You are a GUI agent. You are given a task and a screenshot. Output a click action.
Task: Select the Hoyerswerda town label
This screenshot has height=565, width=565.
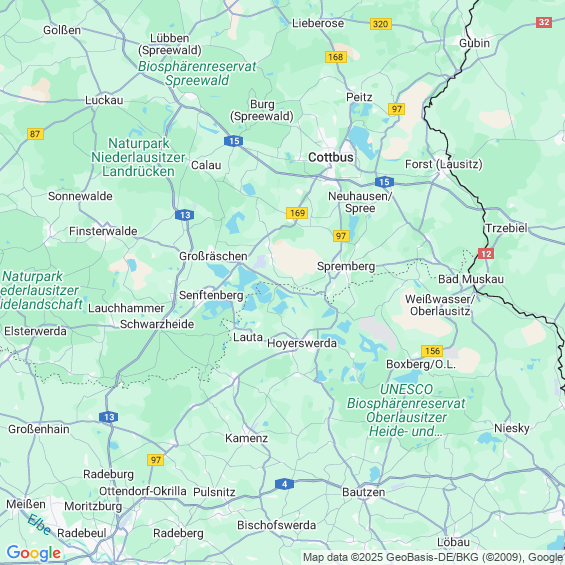302,343
